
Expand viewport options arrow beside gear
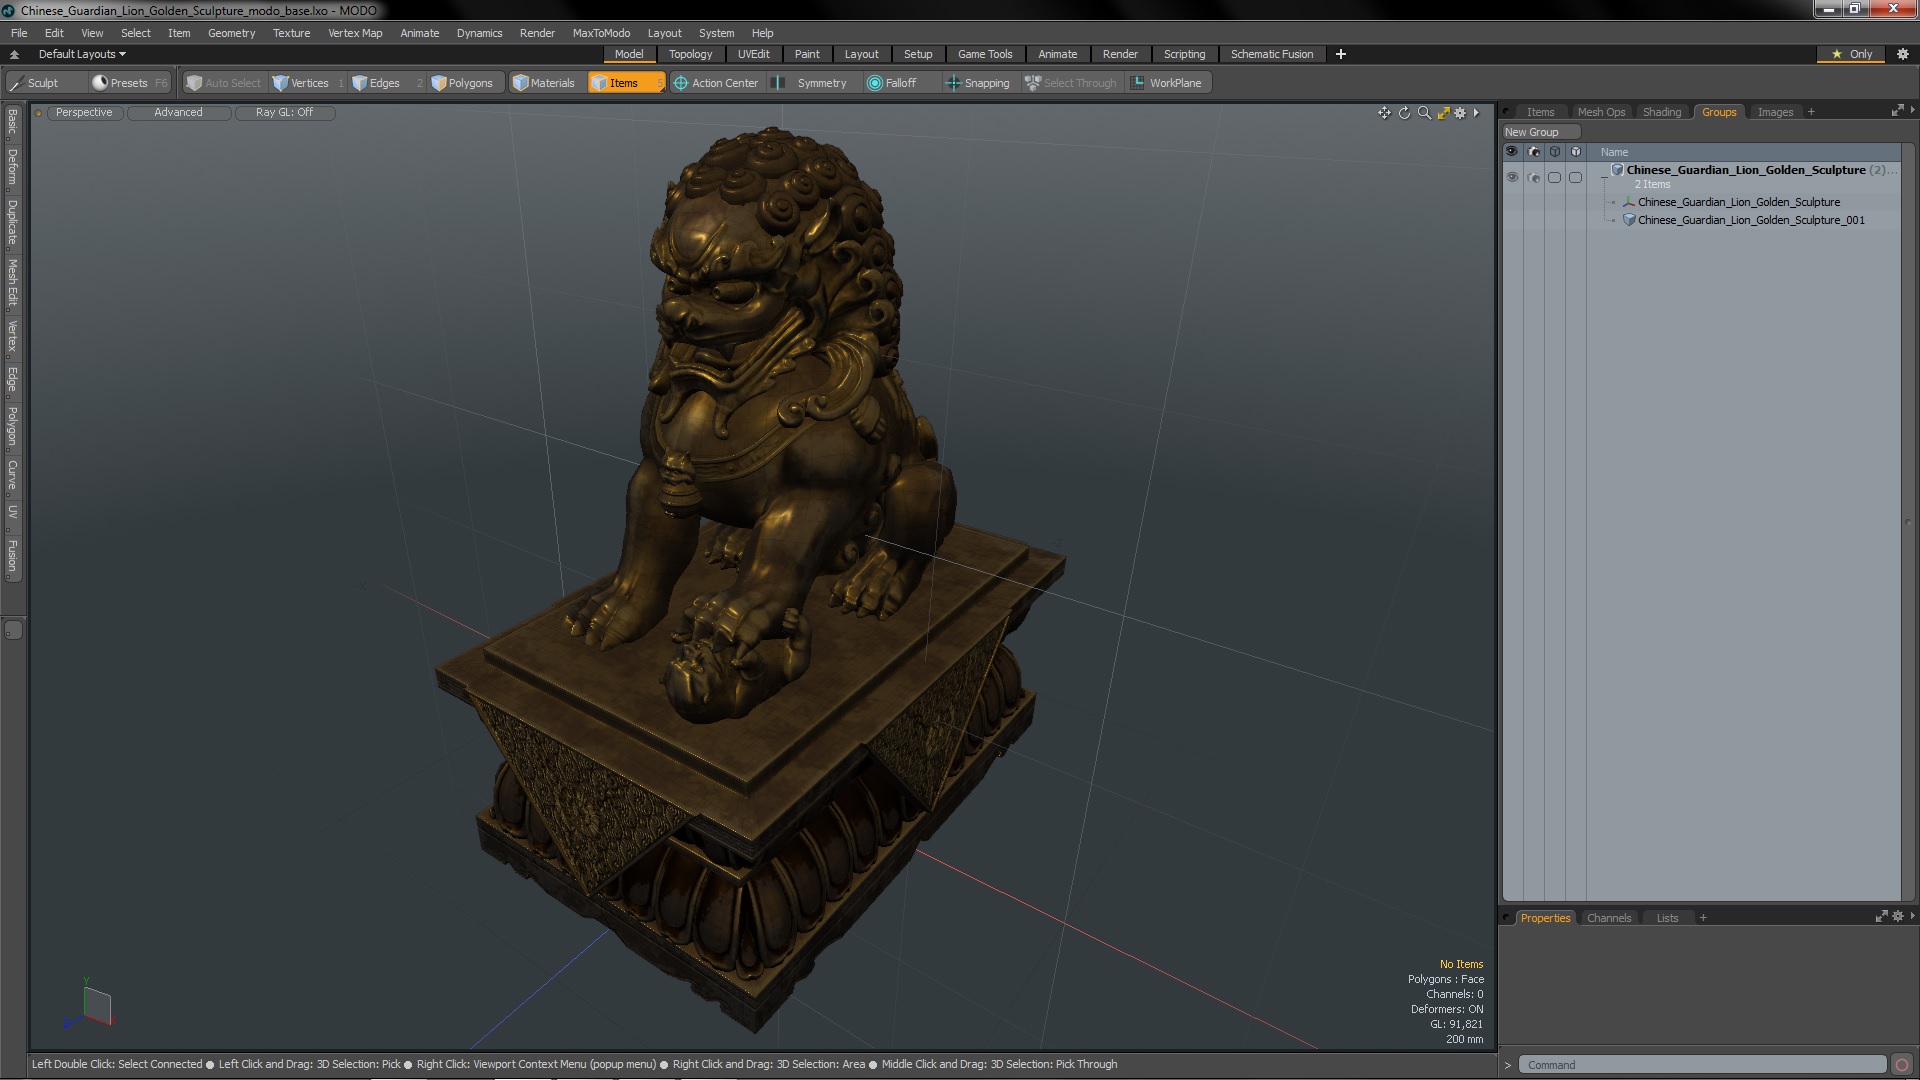point(1476,113)
